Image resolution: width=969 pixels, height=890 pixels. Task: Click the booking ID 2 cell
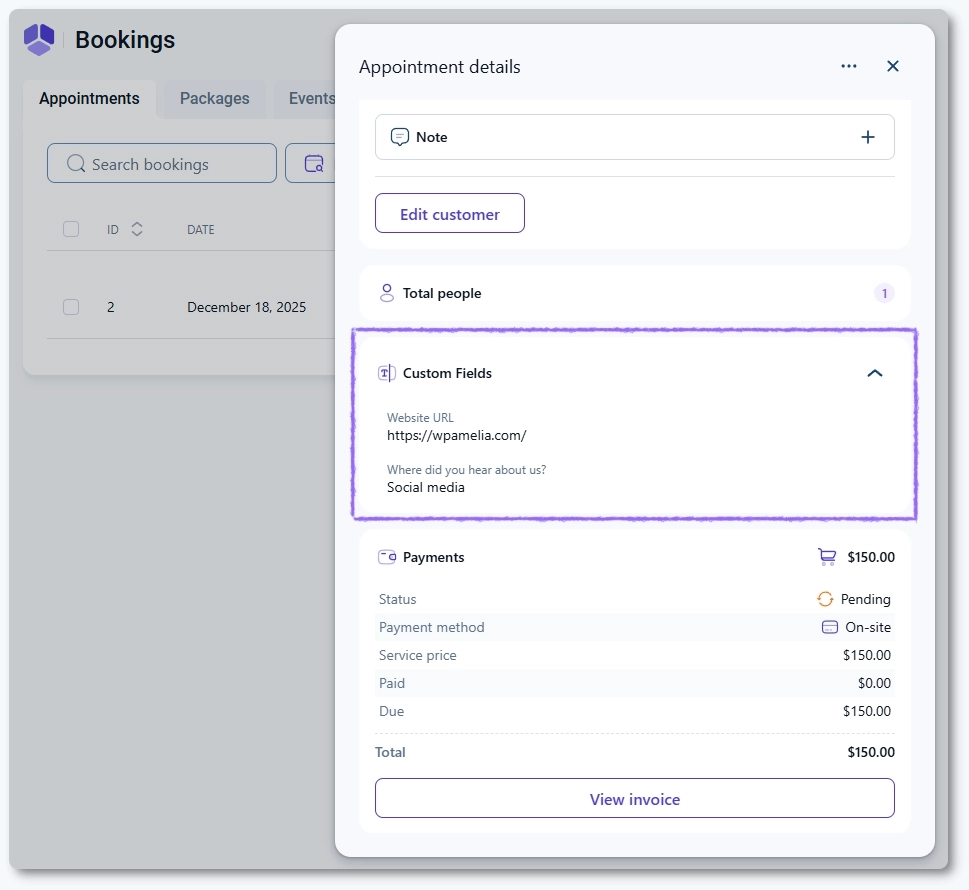[111, 307]
